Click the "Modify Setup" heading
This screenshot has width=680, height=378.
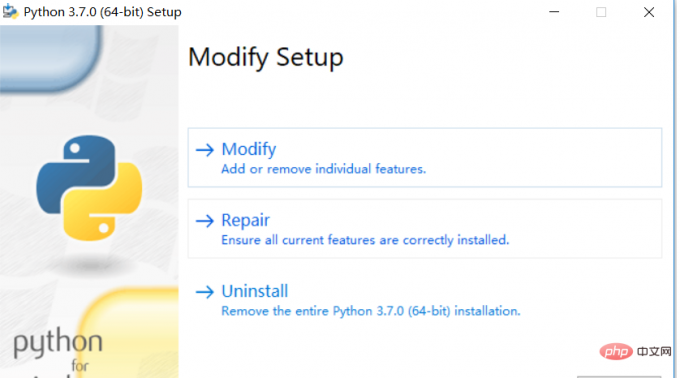(266, 58)
